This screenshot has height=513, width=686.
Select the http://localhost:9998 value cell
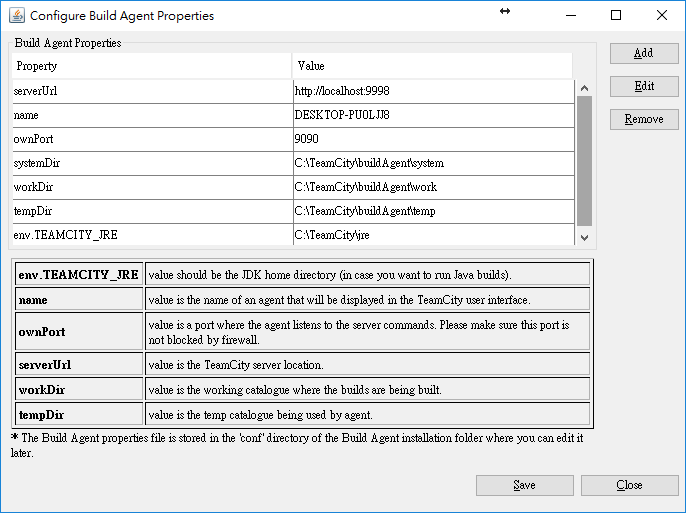coord(434,91)
